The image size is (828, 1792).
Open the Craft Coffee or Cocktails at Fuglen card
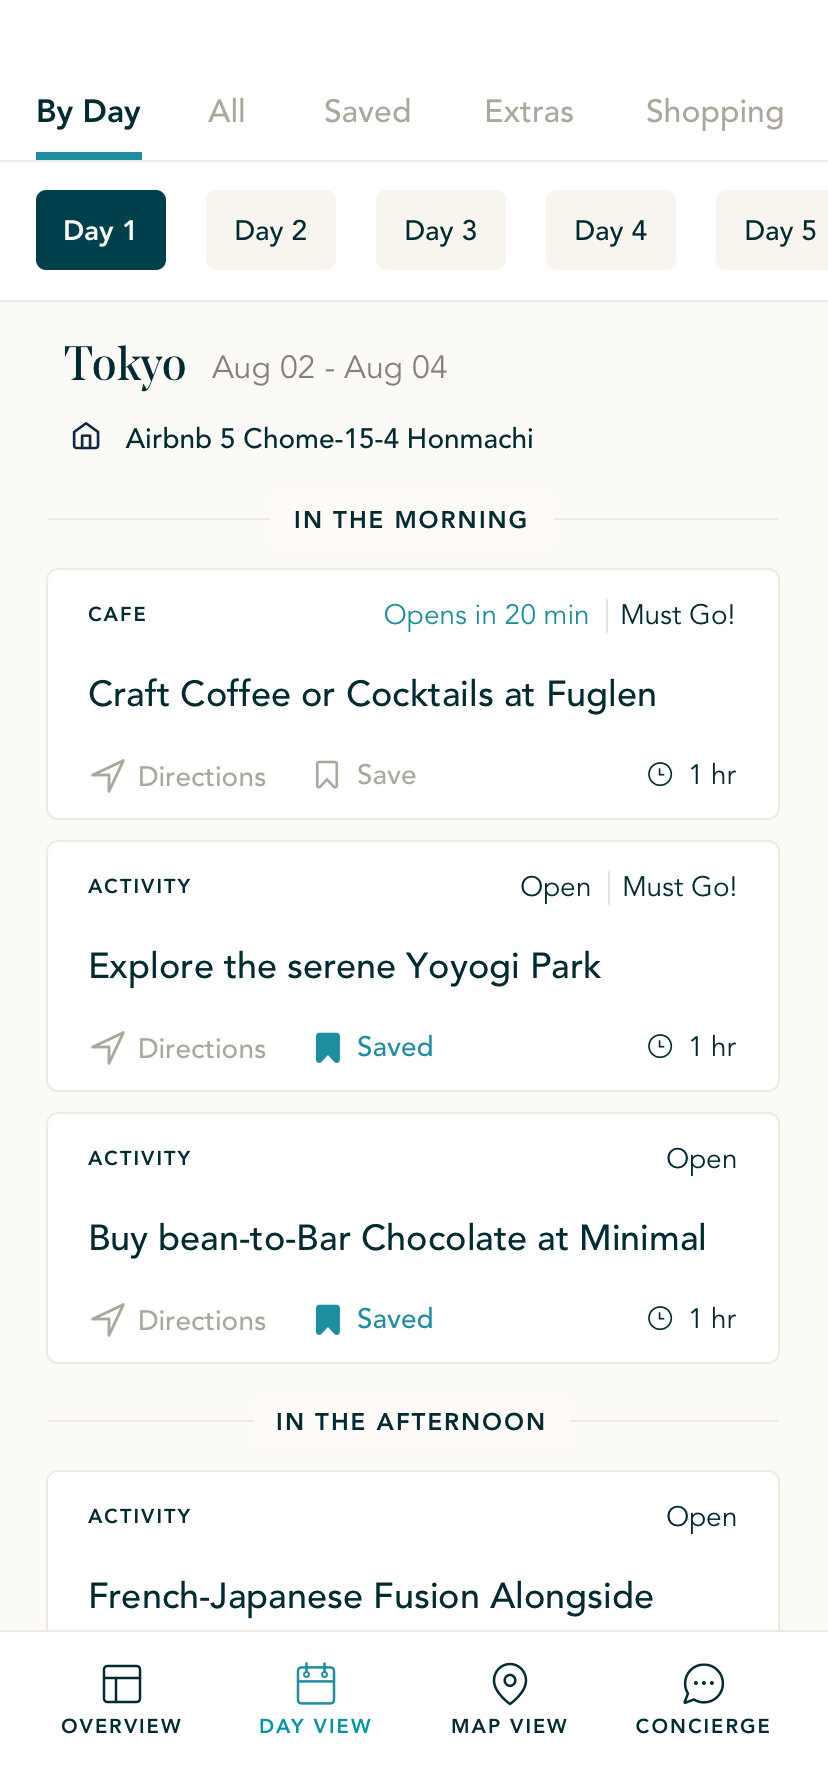pyautogui.click(x=372, y=694)
